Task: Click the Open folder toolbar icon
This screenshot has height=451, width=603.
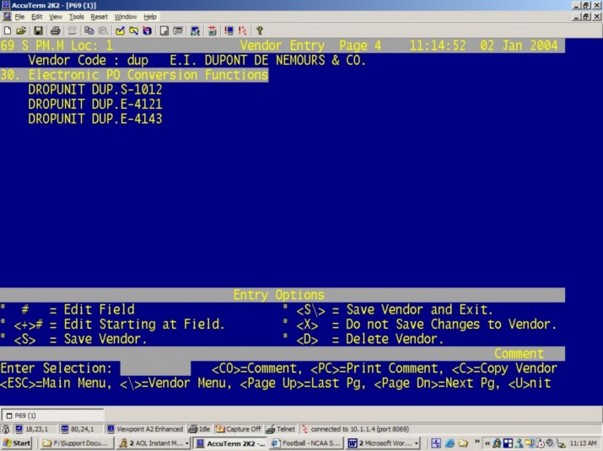Action: tap(21, 31)
